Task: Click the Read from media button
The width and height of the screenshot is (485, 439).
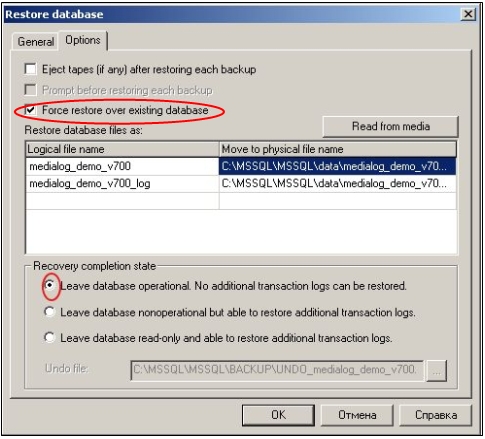Action: (390, 126)
